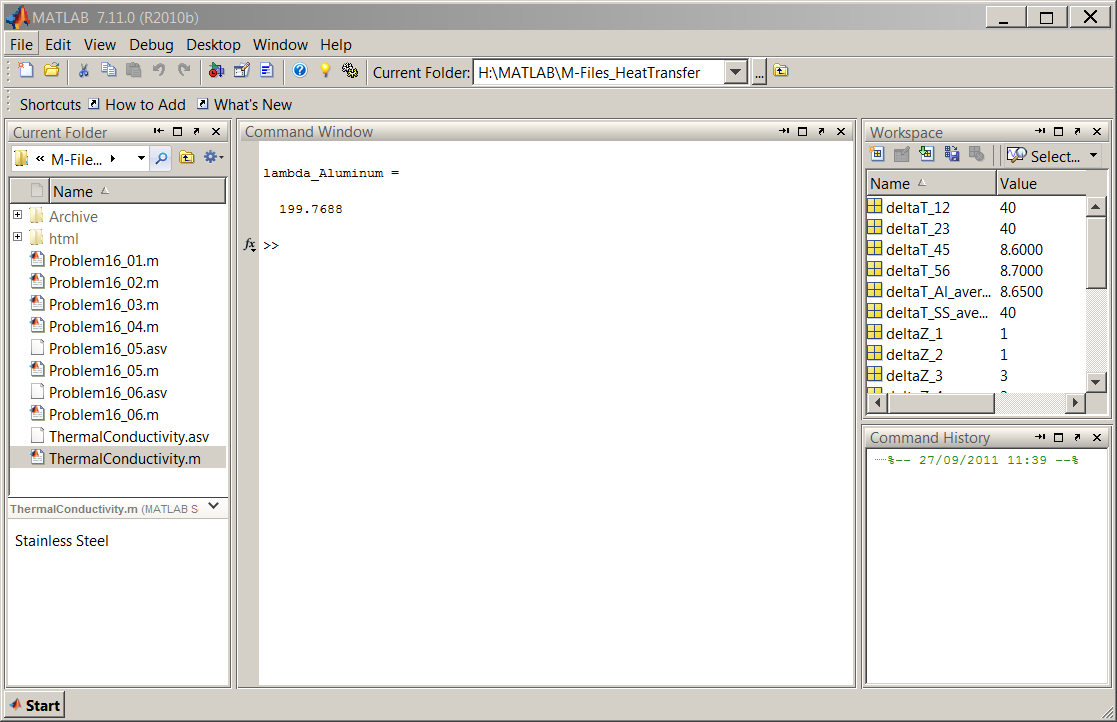Click the Open file toolbar icon

pyautogui.click(x=51, y=70)
